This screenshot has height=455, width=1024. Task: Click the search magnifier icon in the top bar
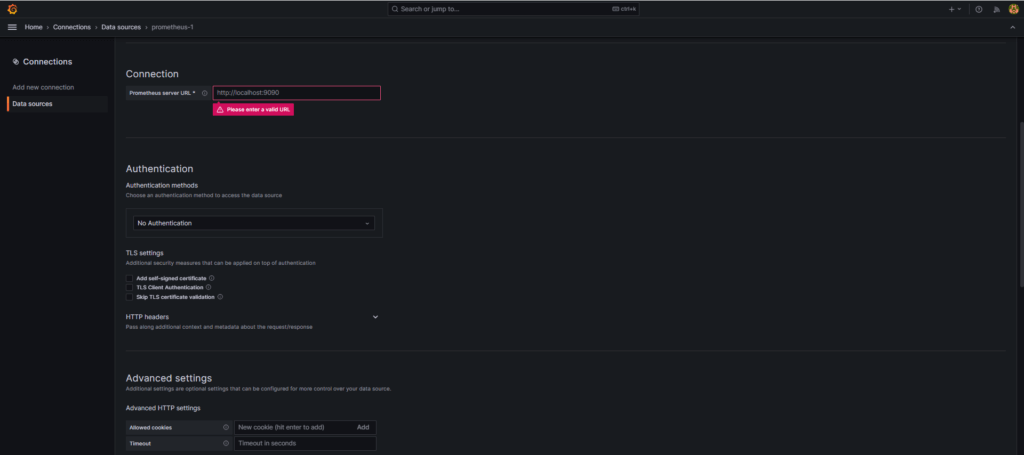[395, 9]
